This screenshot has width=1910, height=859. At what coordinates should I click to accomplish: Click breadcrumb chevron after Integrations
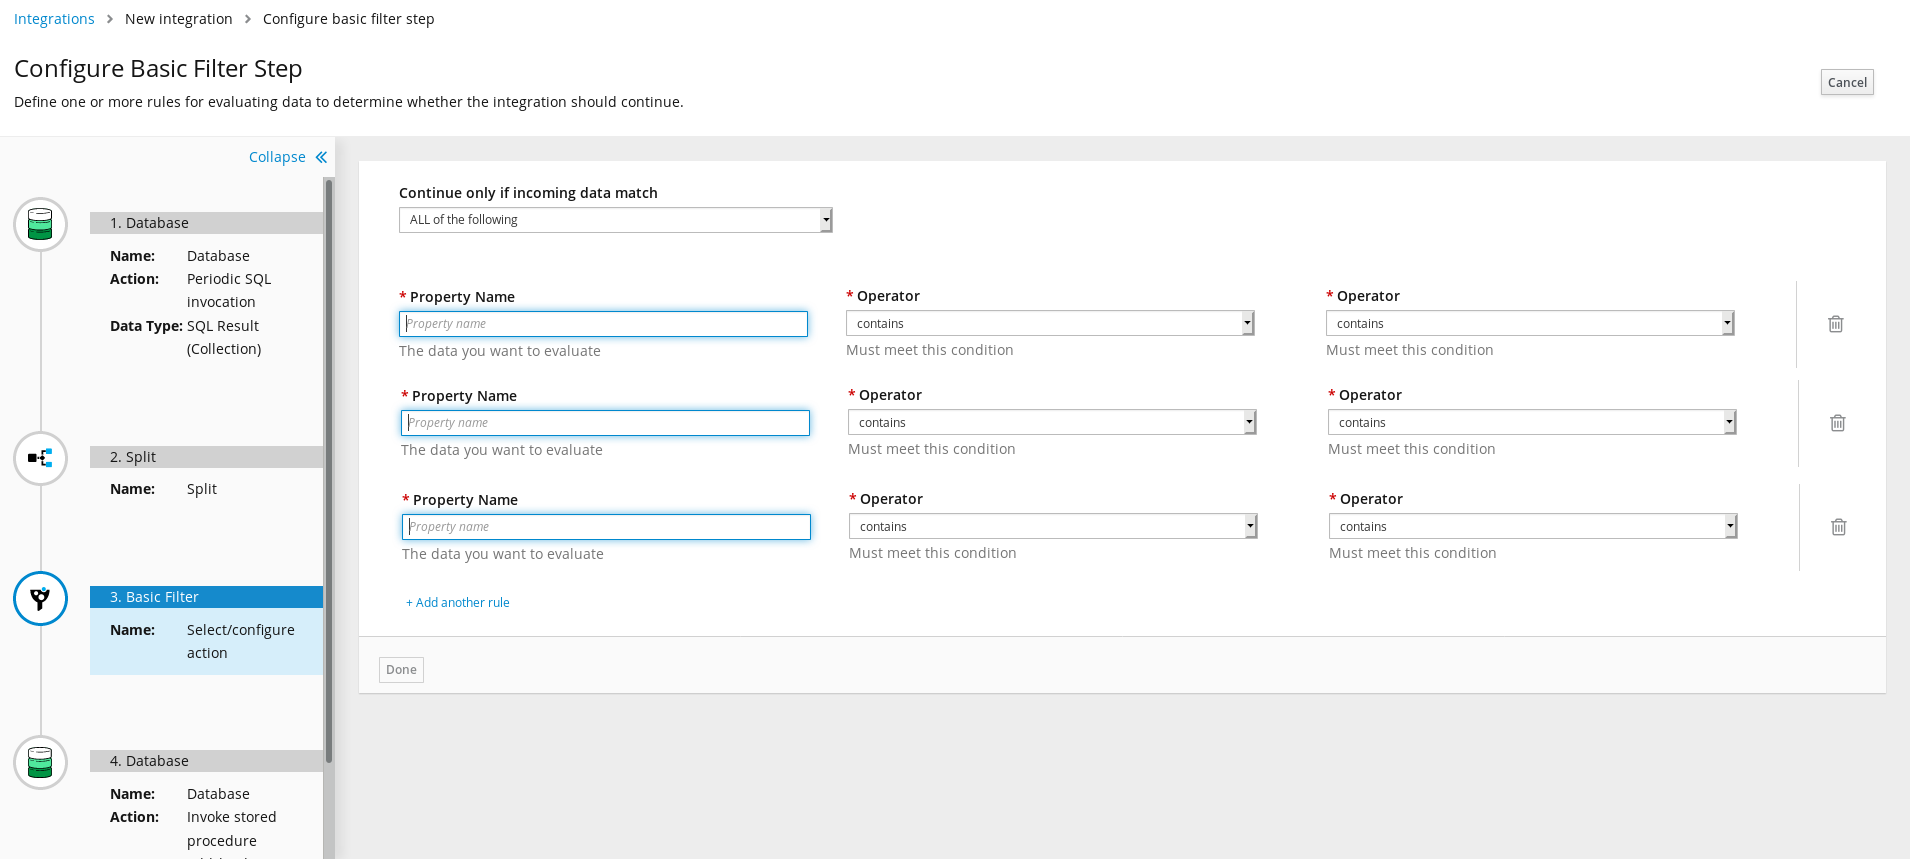click(x=110, y=19)
